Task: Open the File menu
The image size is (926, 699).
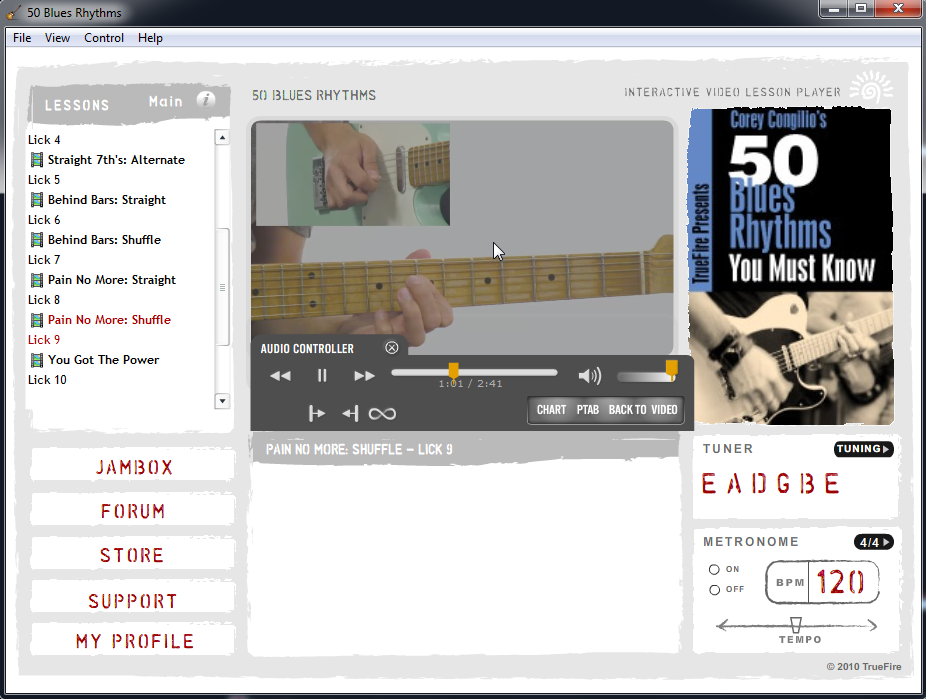Action: 22,38
